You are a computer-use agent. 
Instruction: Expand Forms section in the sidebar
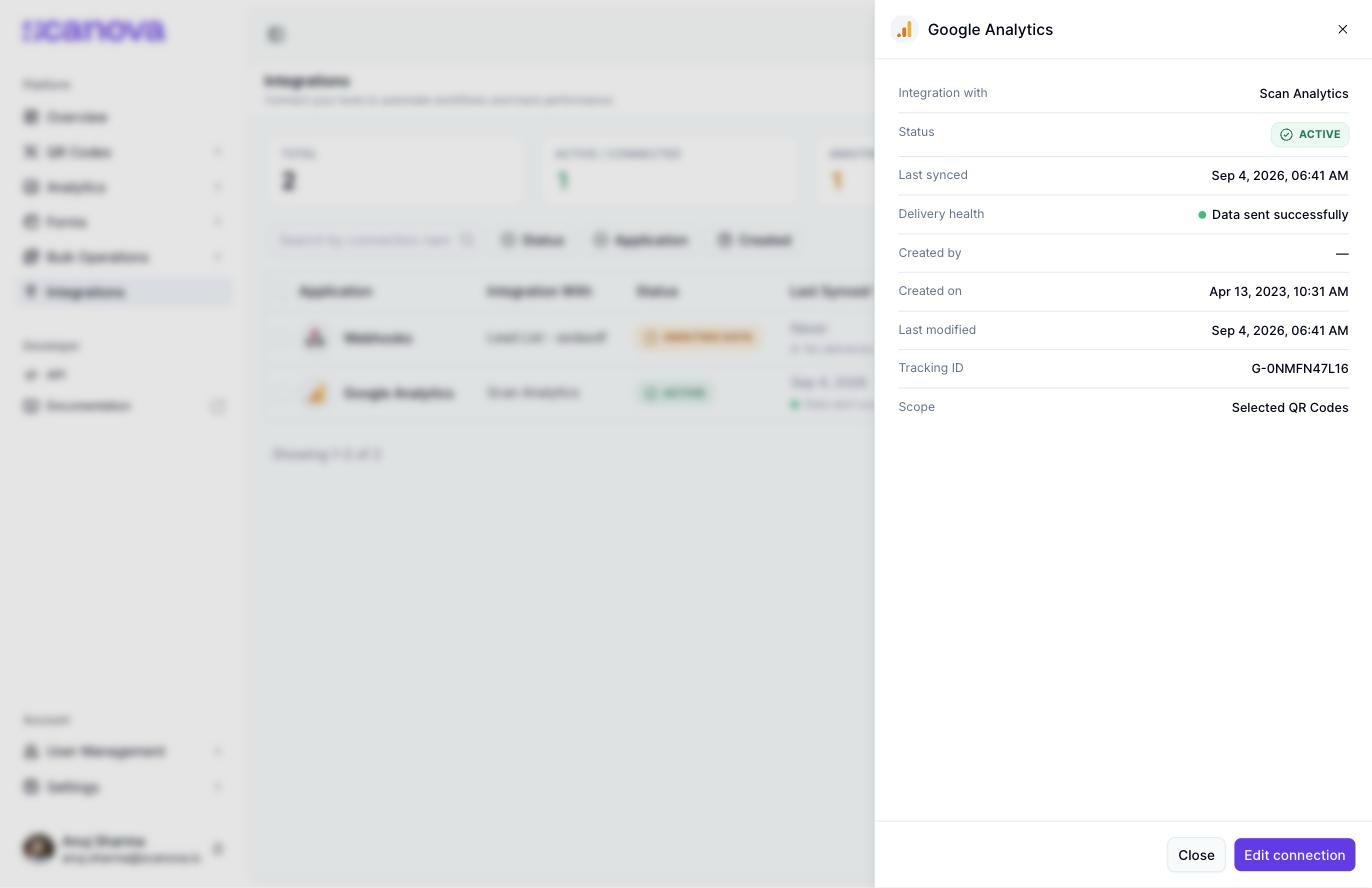tap(124, 222)
